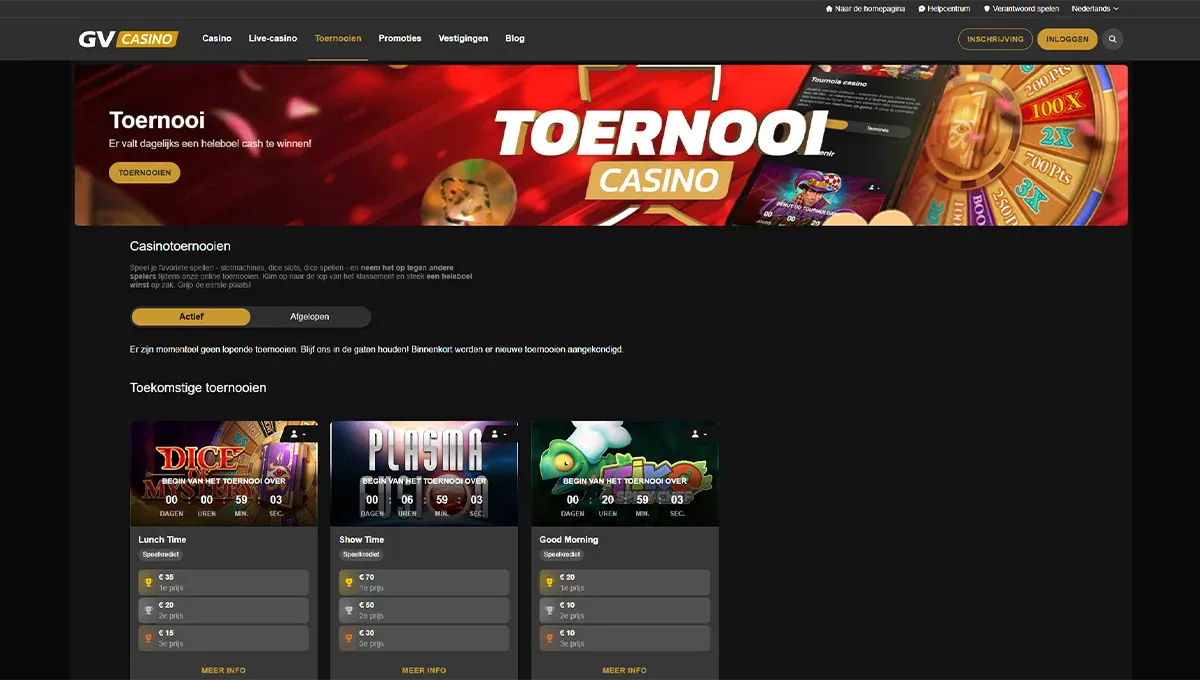Click the Inschrijving button

click(995, 39)
